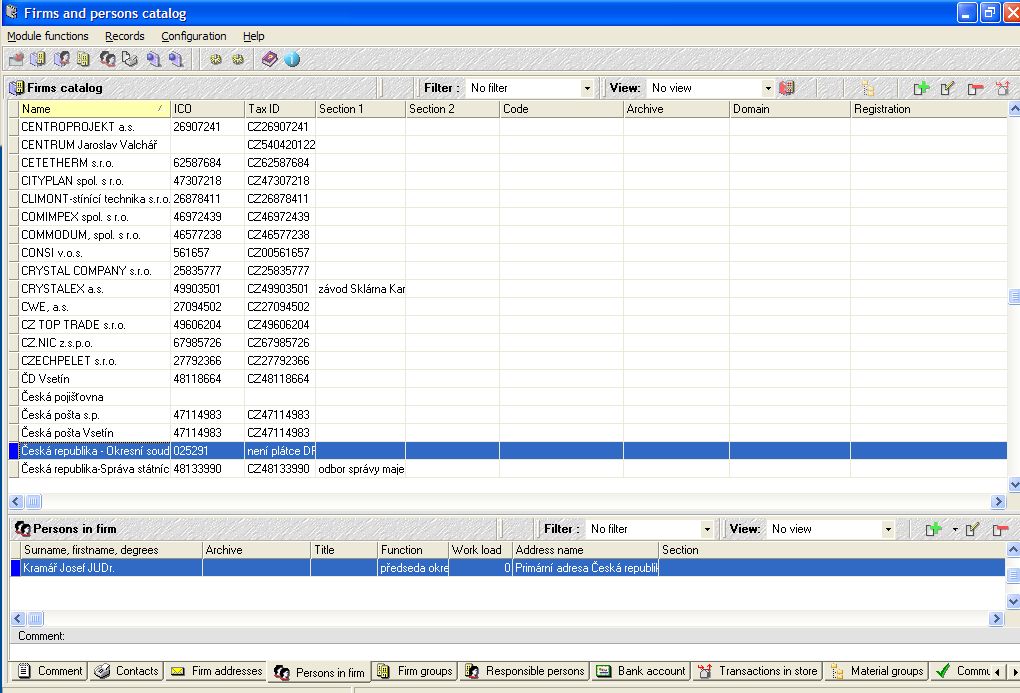Sort by the Name column header
This screenshot has width=1020, height=693.
point(94,109)
